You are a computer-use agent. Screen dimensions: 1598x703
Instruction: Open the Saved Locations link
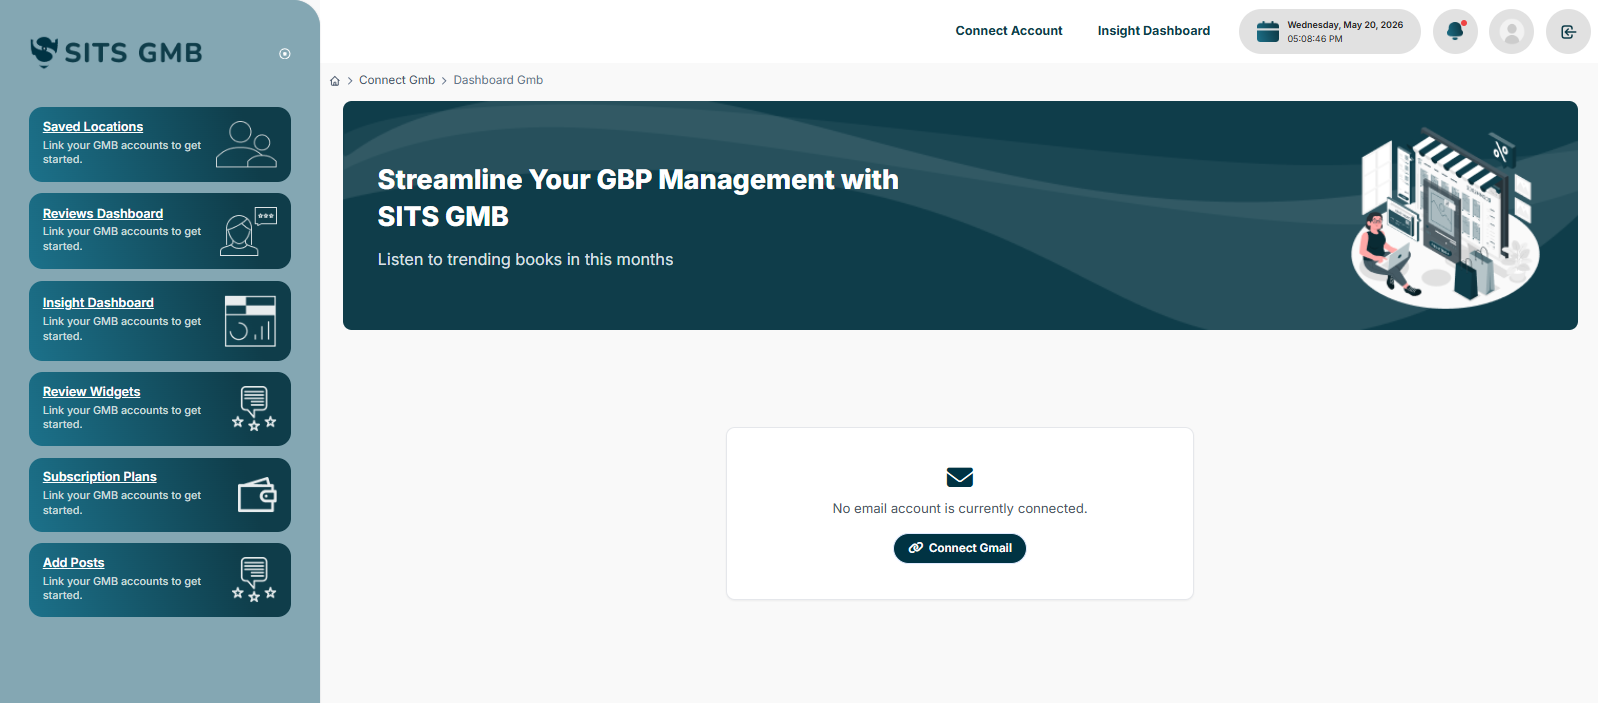(93, 127)
